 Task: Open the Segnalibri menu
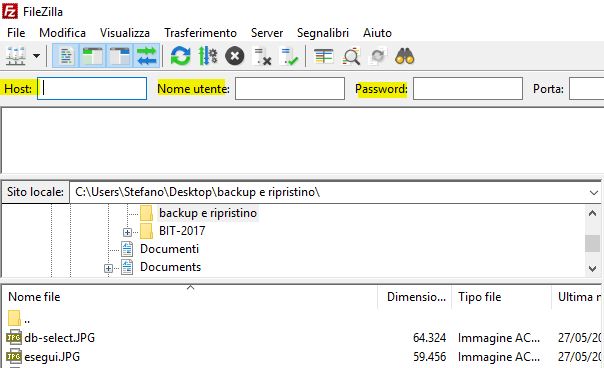pyautogui.click(x=323, y=33)
